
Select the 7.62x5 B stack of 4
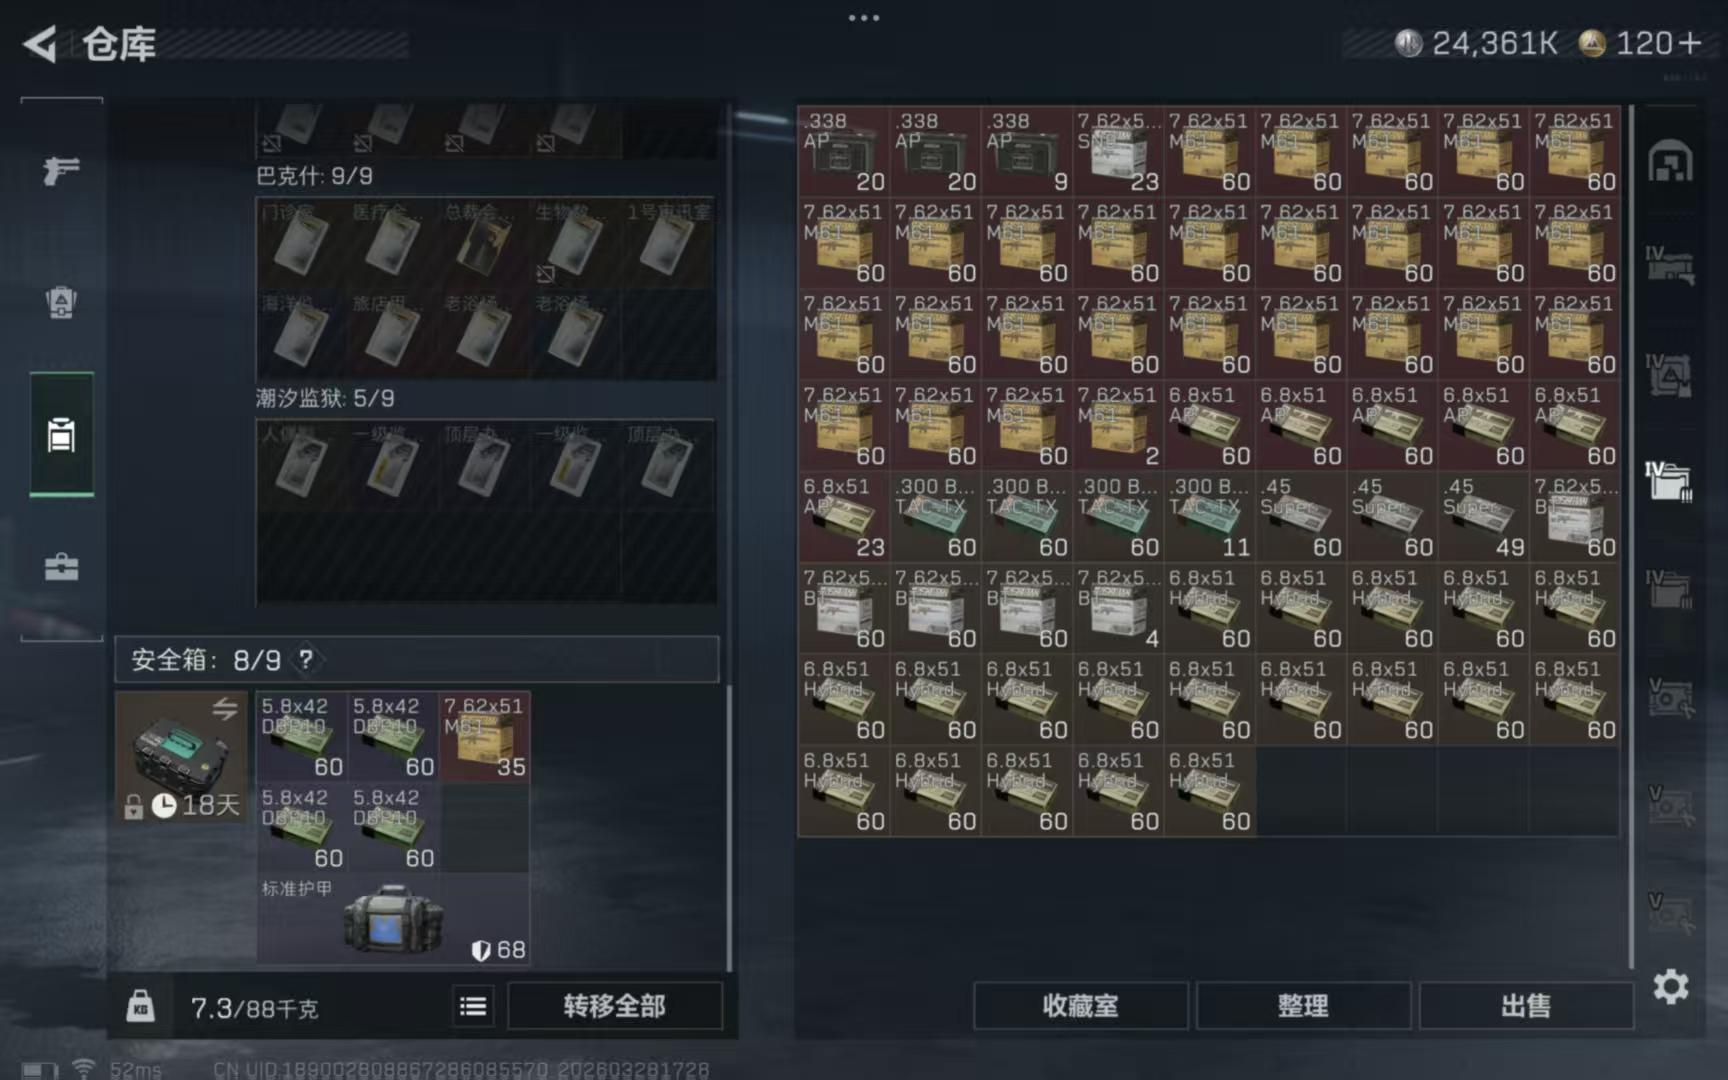click(x=1118, y=608)
